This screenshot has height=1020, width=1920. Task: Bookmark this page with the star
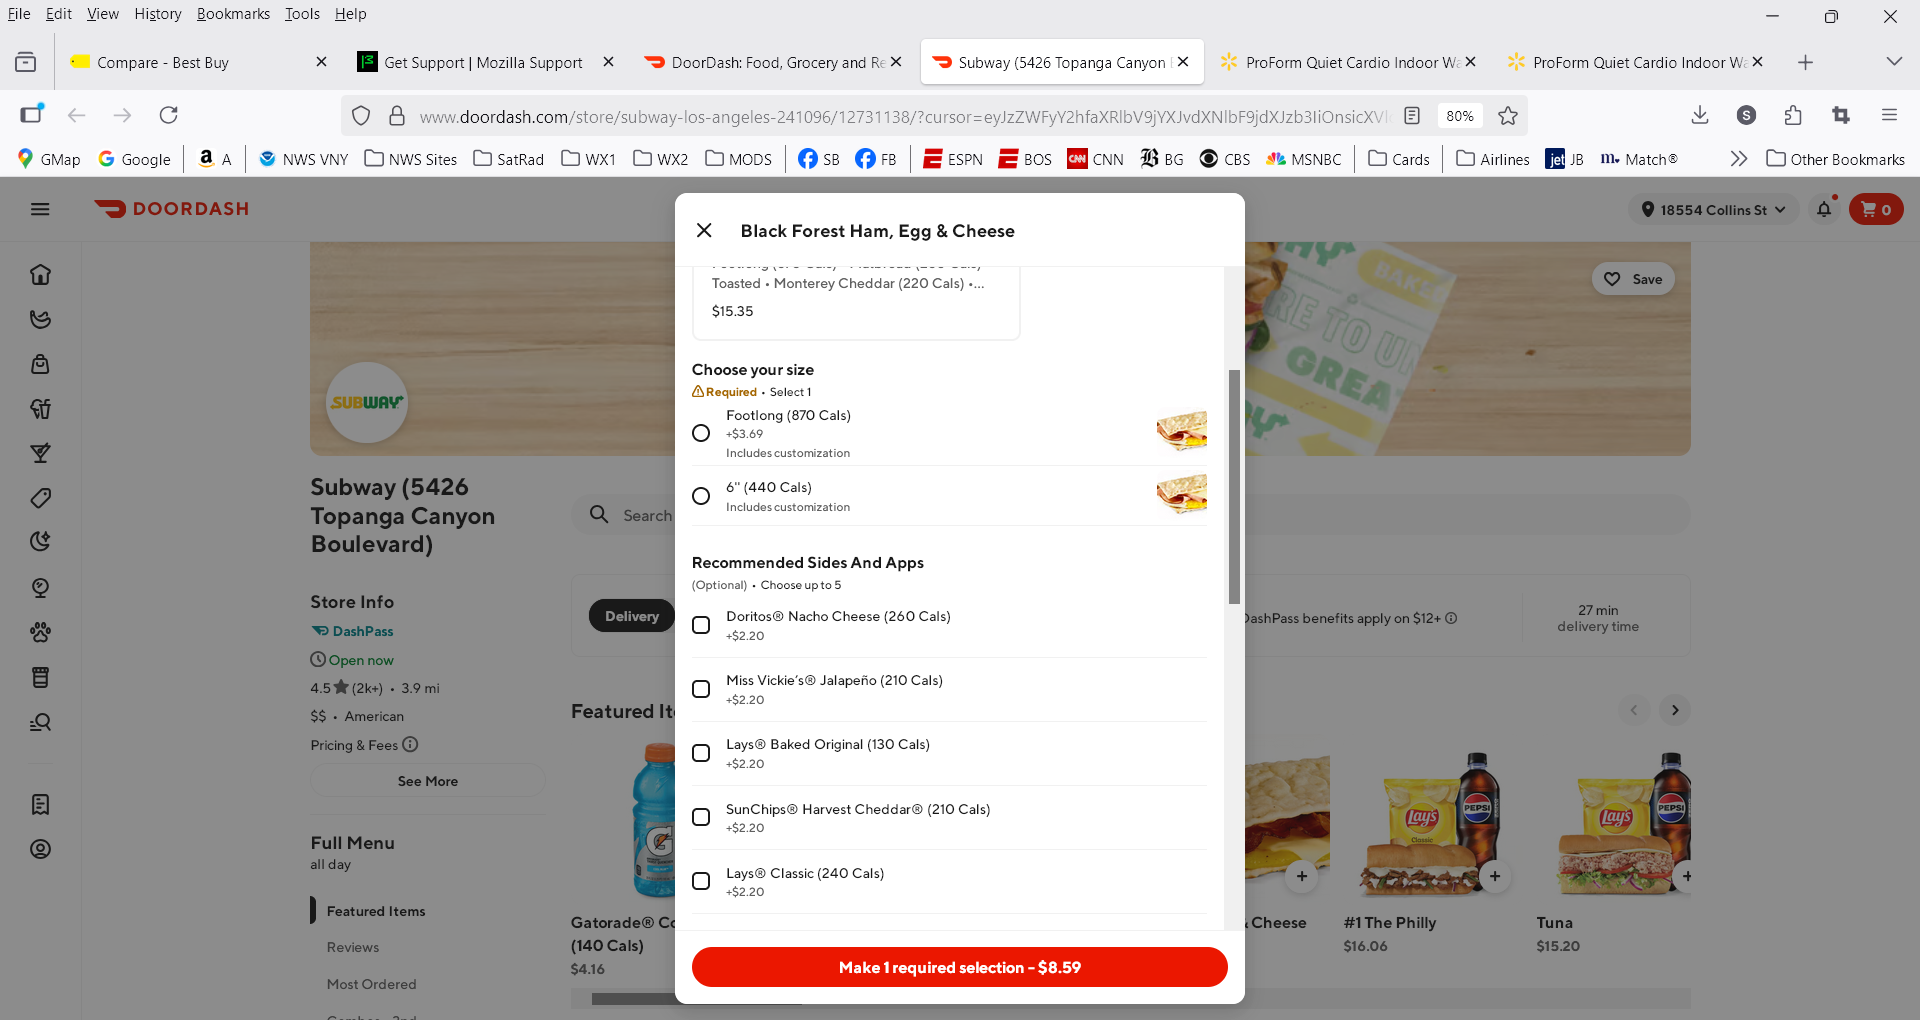coord(1508,116)
